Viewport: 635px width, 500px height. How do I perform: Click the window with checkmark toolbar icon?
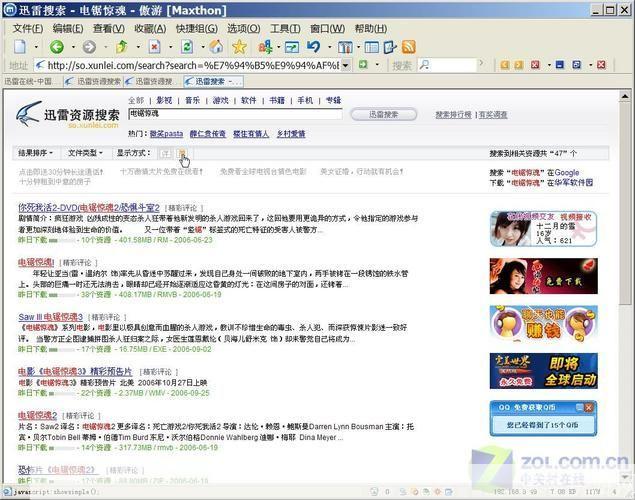click(292, 47)
